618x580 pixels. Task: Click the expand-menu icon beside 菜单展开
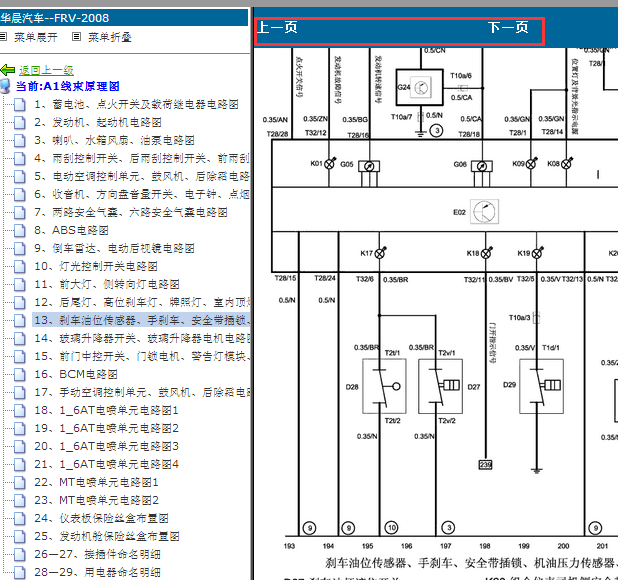(x=3, y=37)
